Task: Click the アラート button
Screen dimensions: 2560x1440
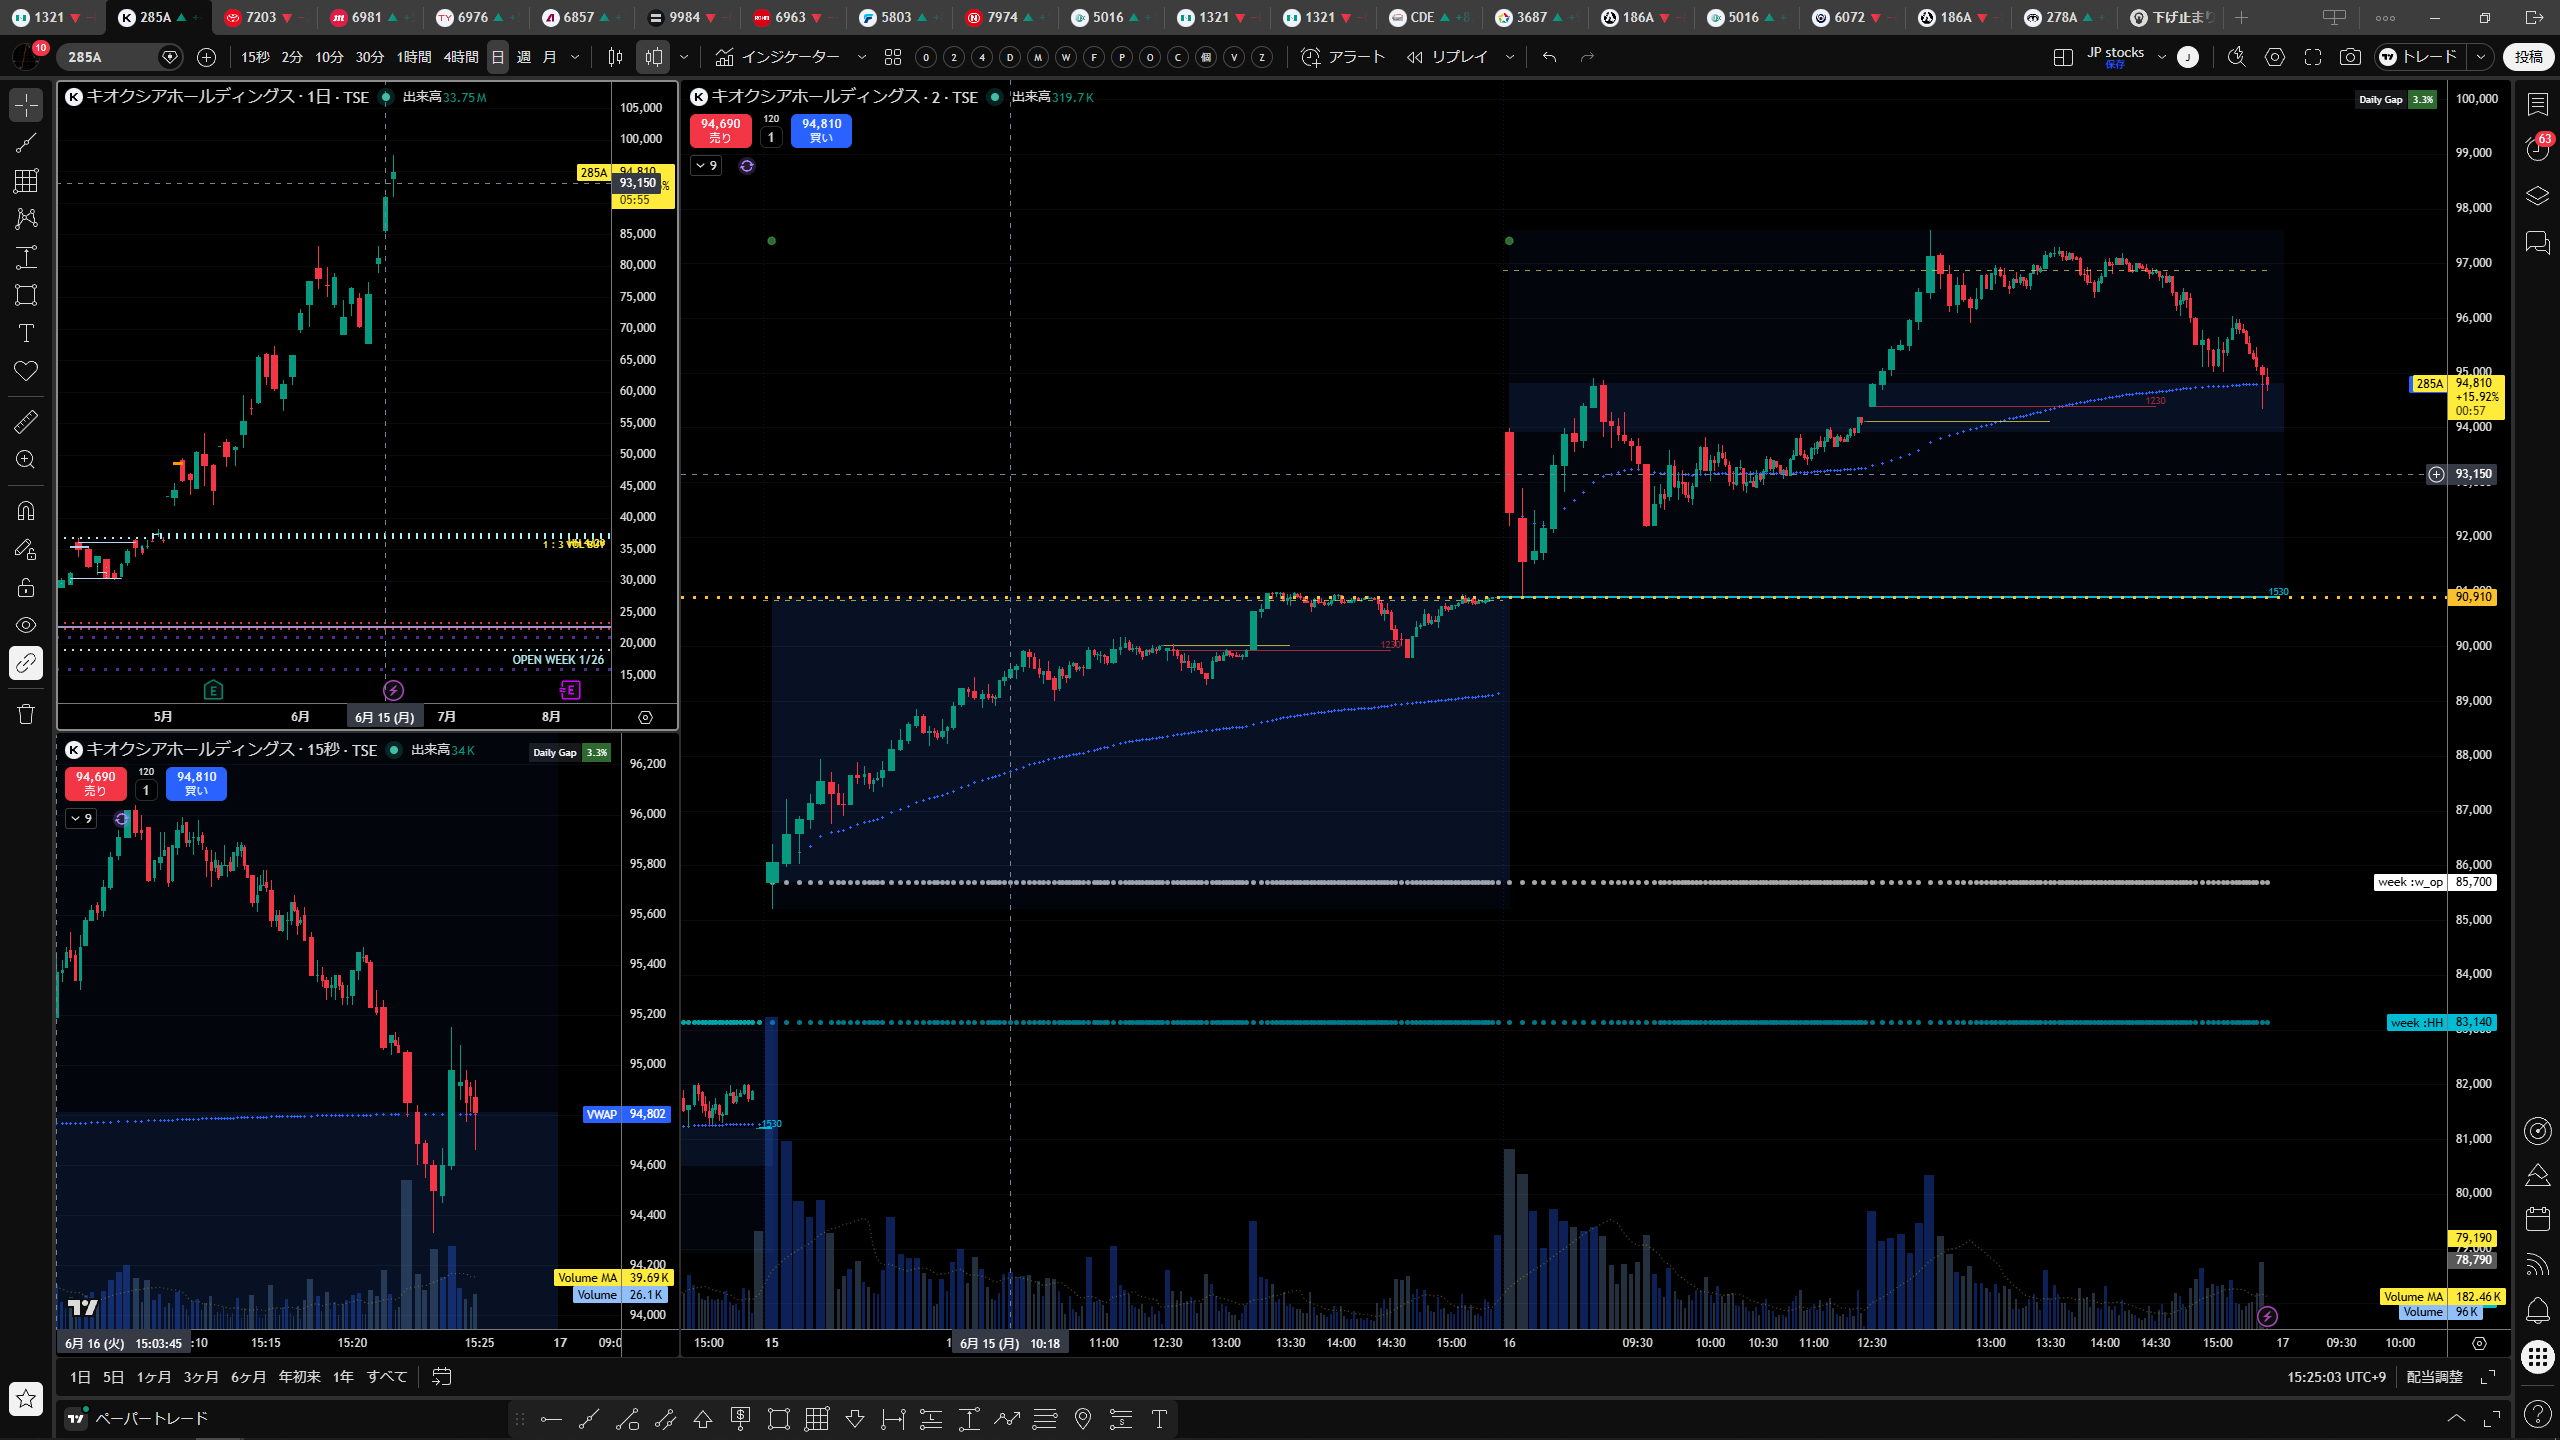Action: [x=1343, y=57]
